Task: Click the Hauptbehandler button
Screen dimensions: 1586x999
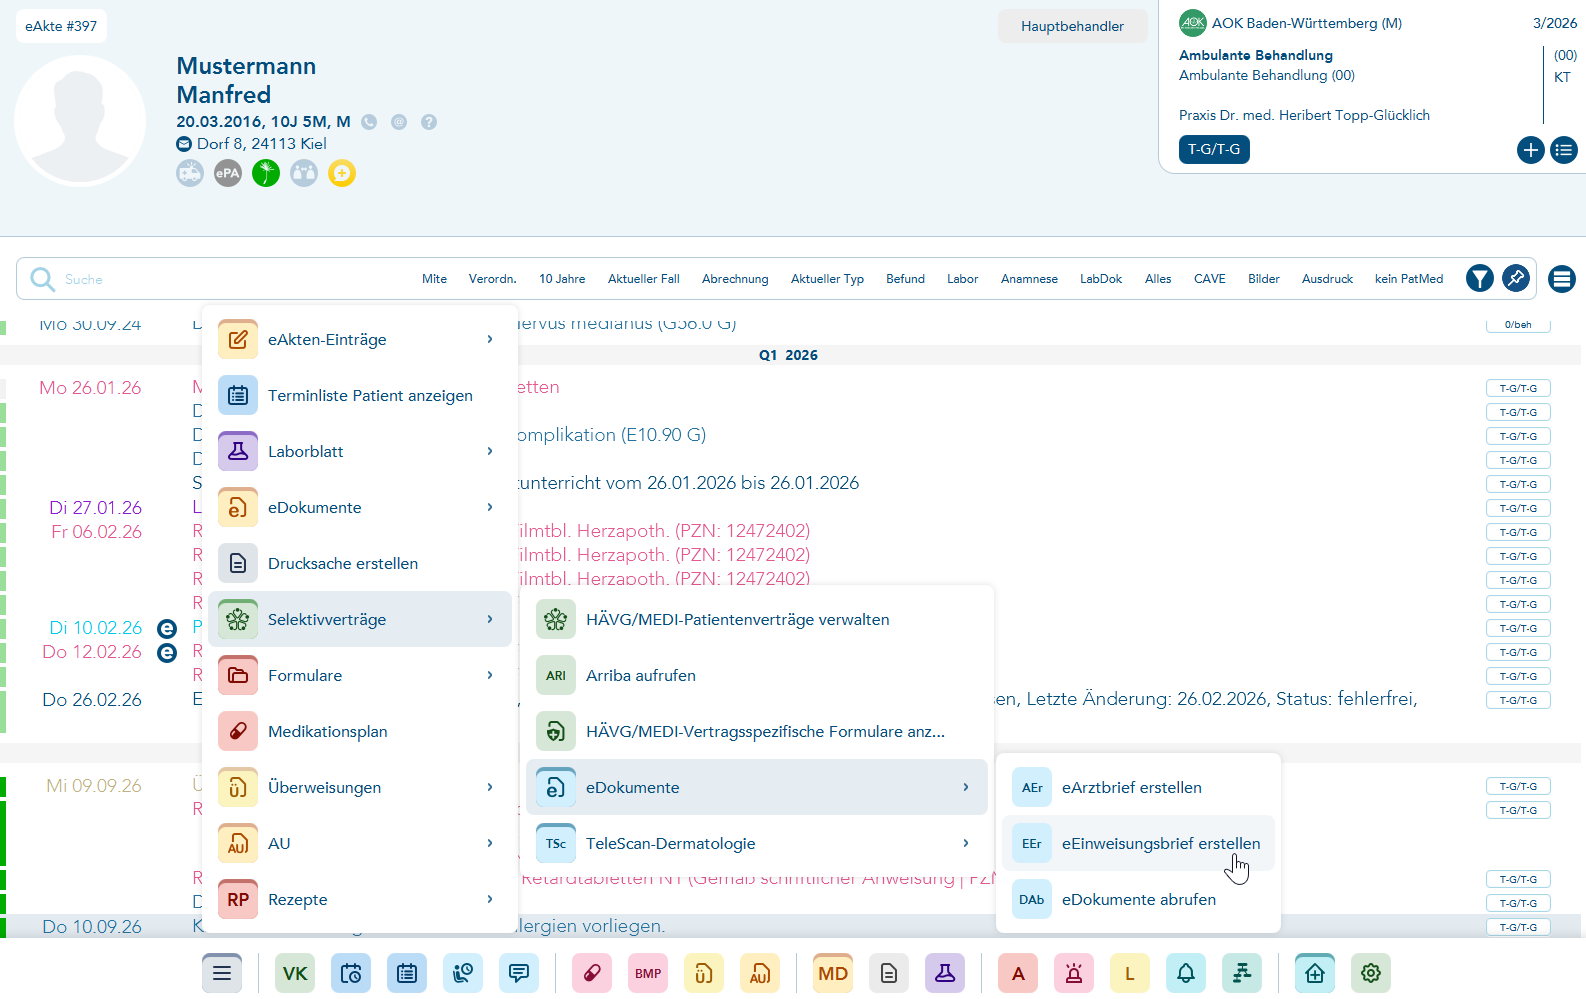Action: [x=1072, y=26]
